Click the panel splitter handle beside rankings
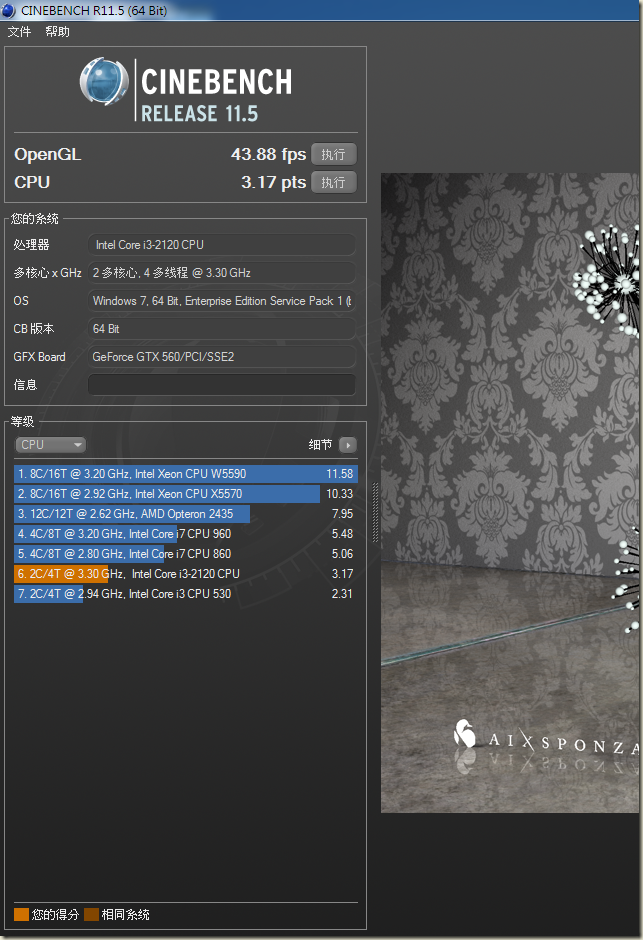Image resolution: width=643 pixels, height=940 pixels. coord(375,513)
